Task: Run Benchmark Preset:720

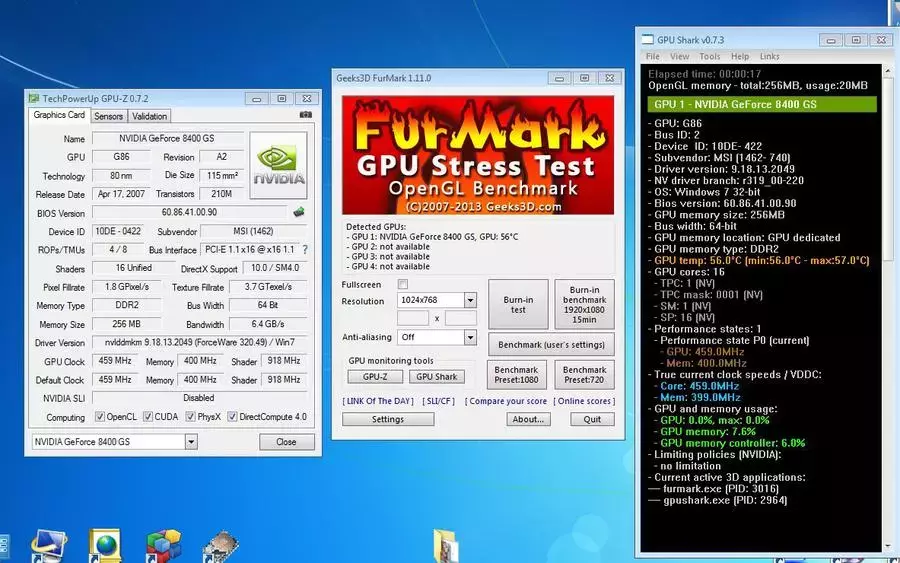Action: pyautogui.click(x=584, y=375)
